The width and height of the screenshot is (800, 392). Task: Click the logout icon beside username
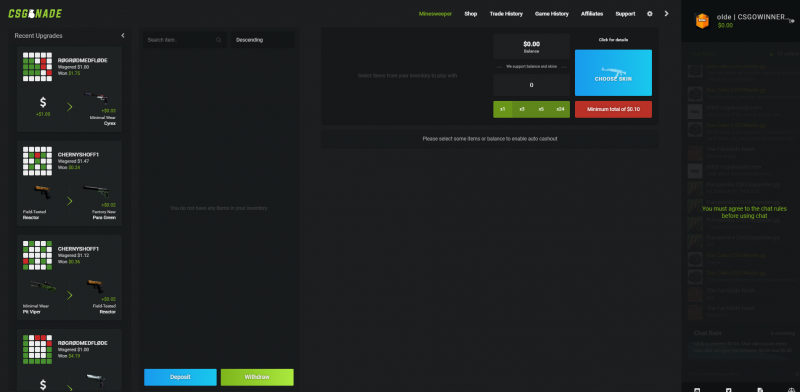click(792, 21)
